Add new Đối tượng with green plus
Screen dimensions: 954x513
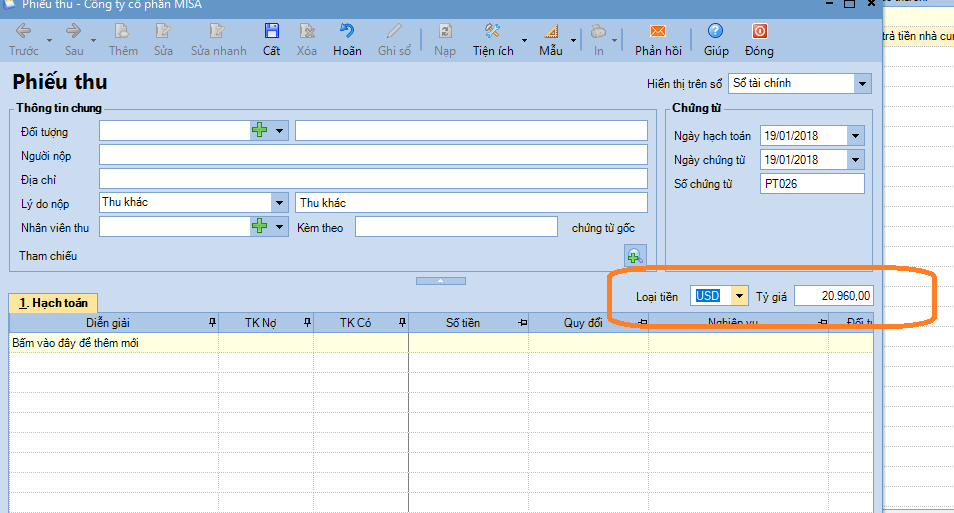point(260,130)
